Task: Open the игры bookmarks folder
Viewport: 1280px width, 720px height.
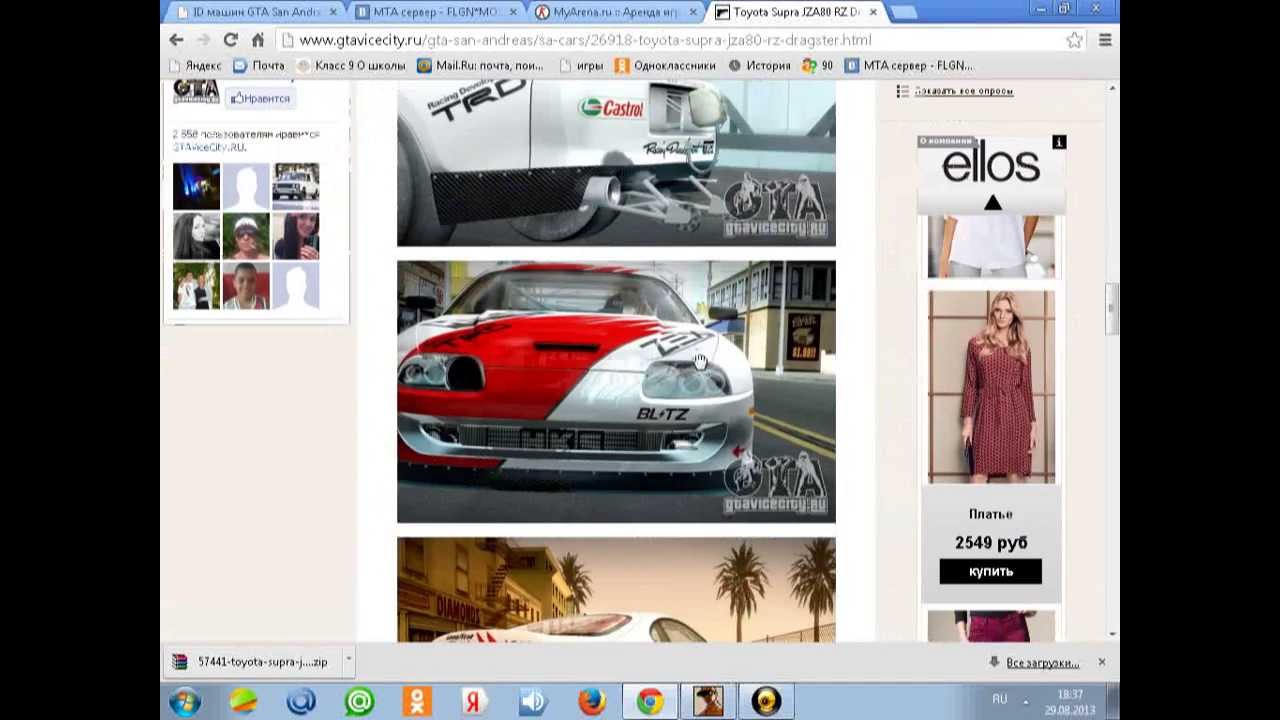Action: coord(581,65)
